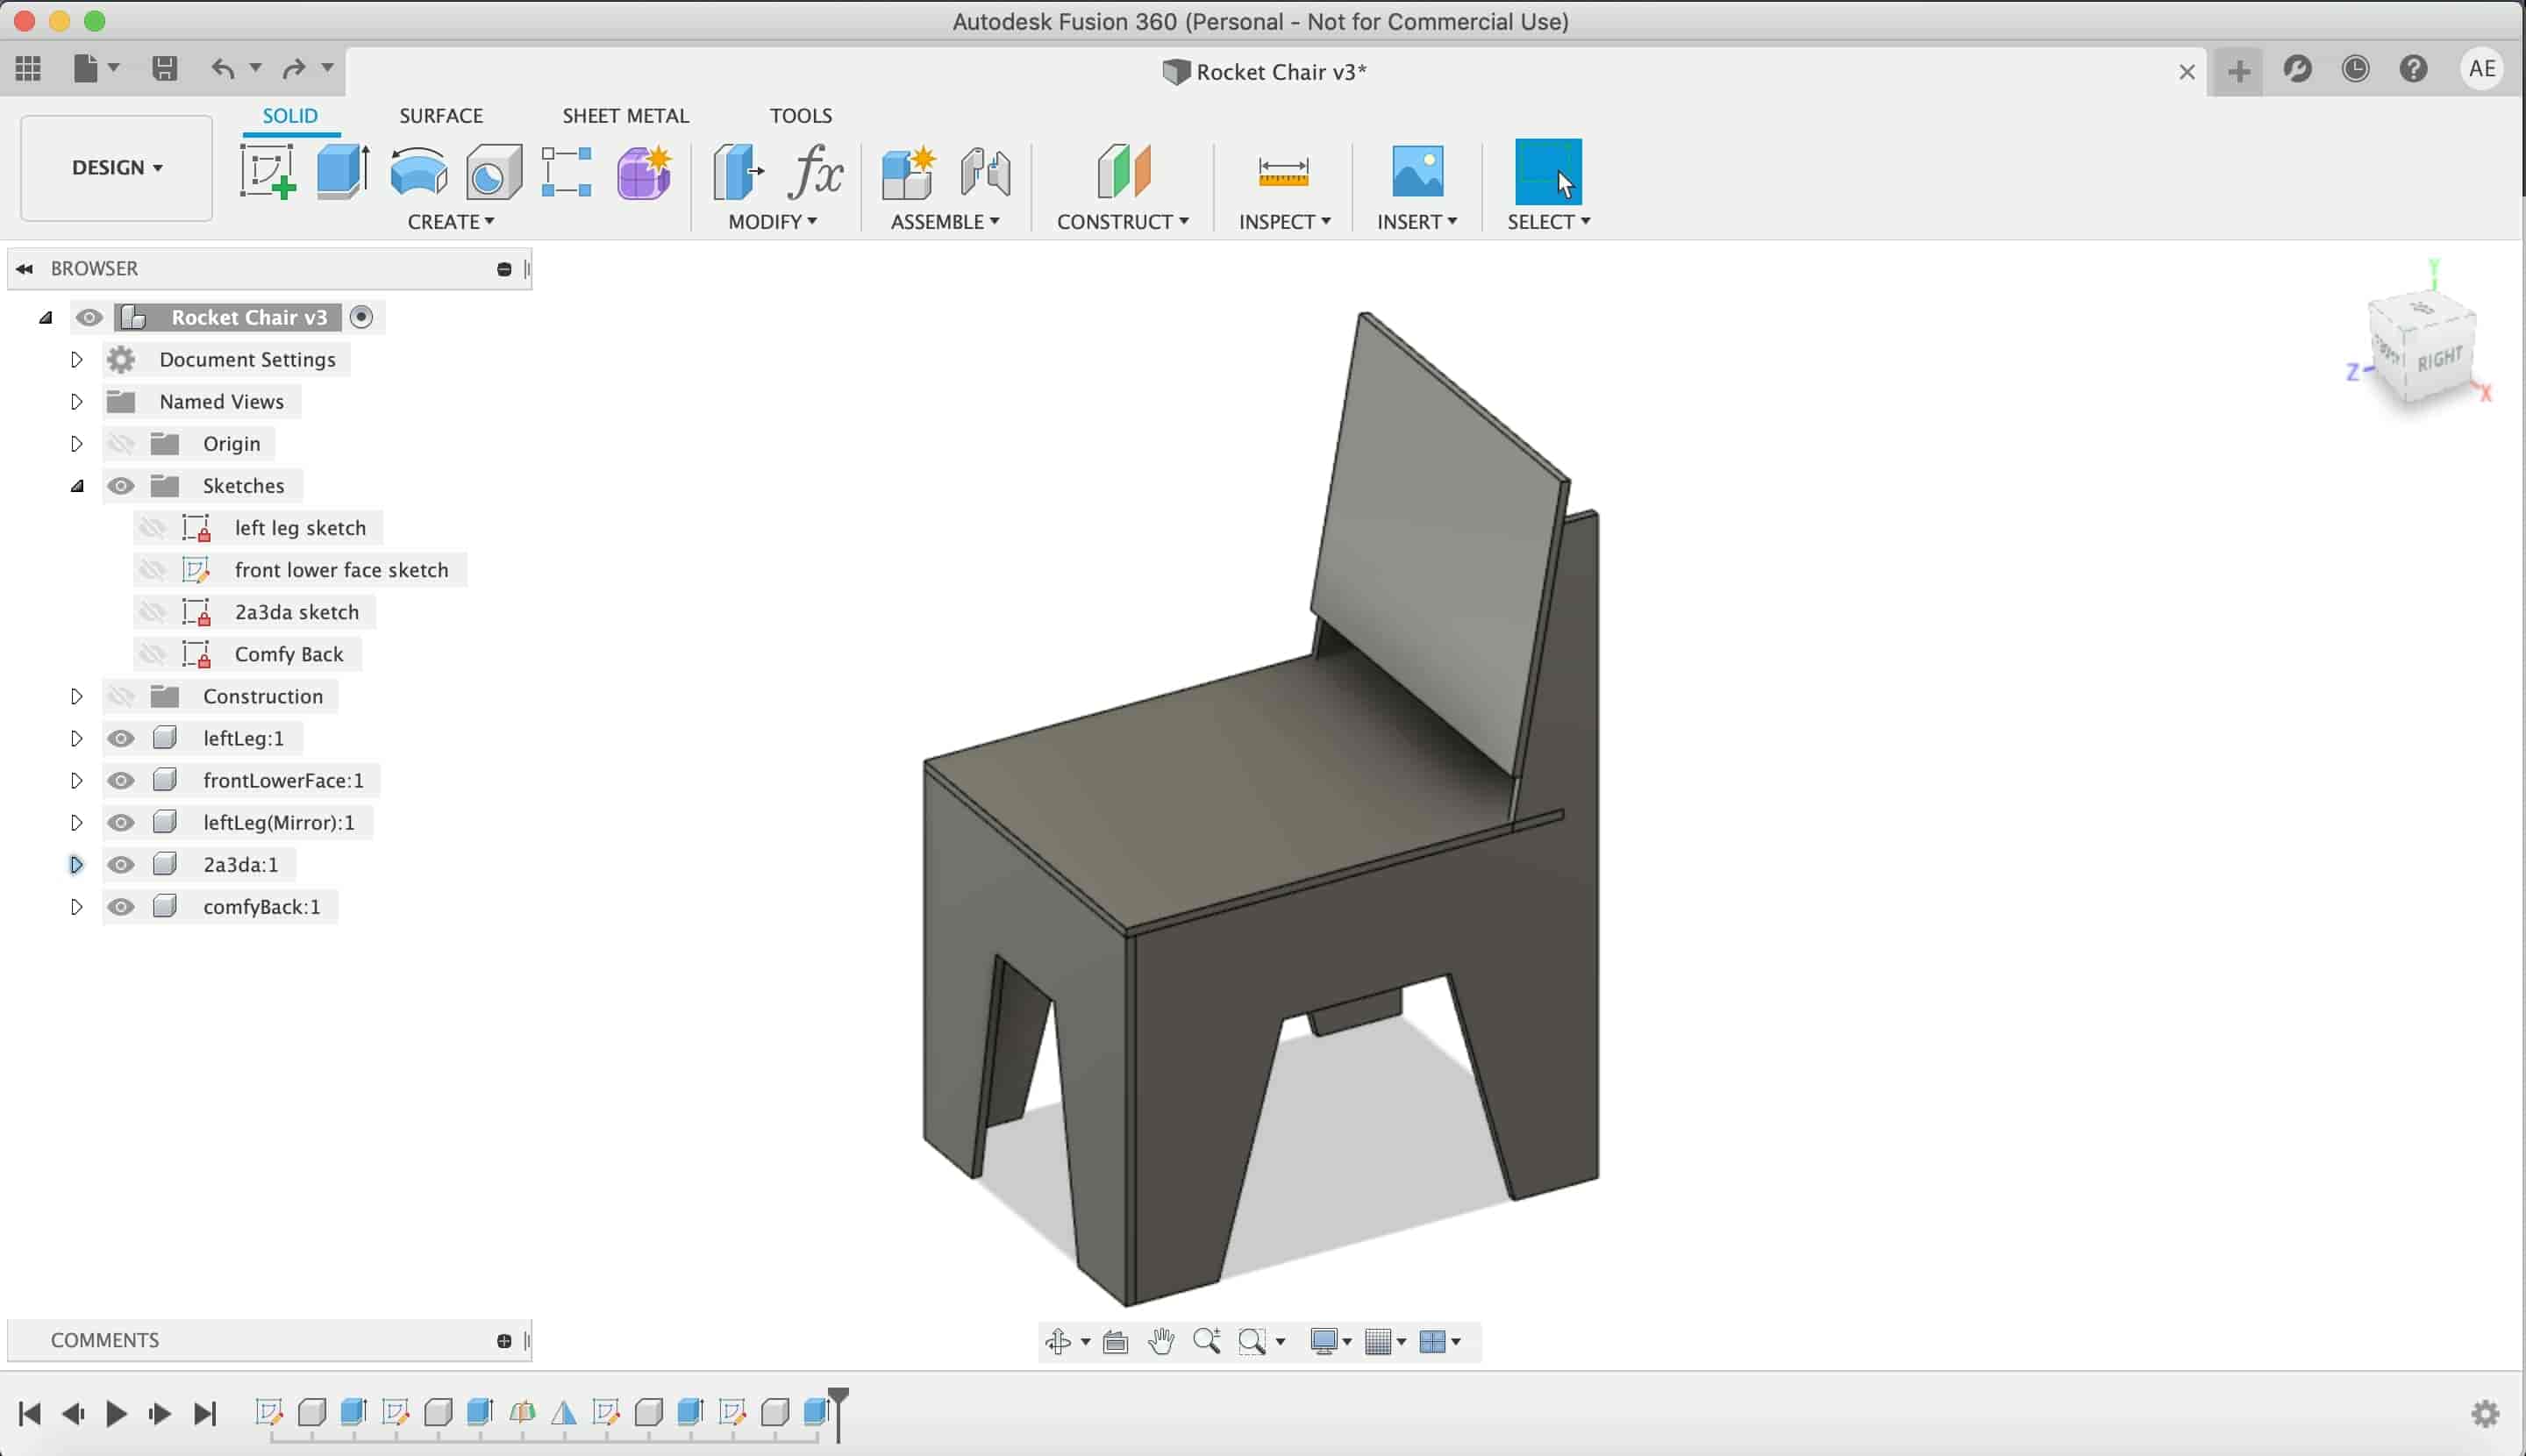Click the Save icon
The height and width of the screenshot is (1456, 2526).
point(164,68)
